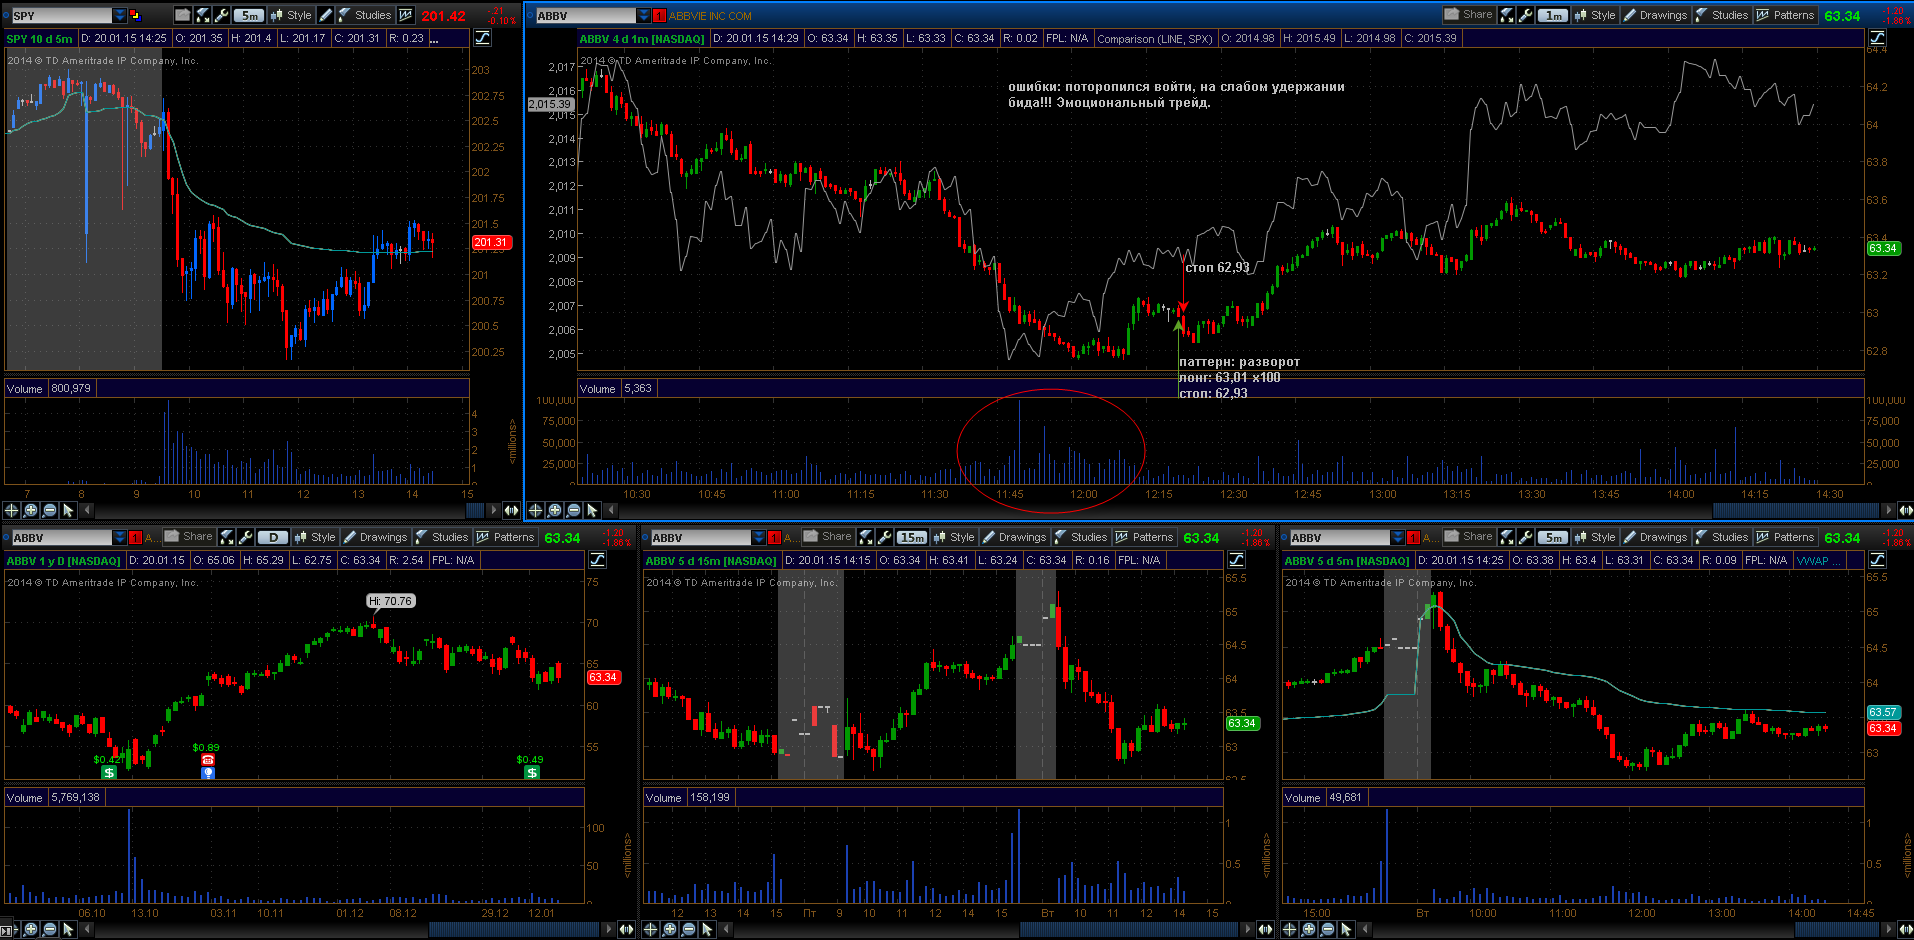Open ABBV 1m chart settings wrench

click(x=1526, y=15)
